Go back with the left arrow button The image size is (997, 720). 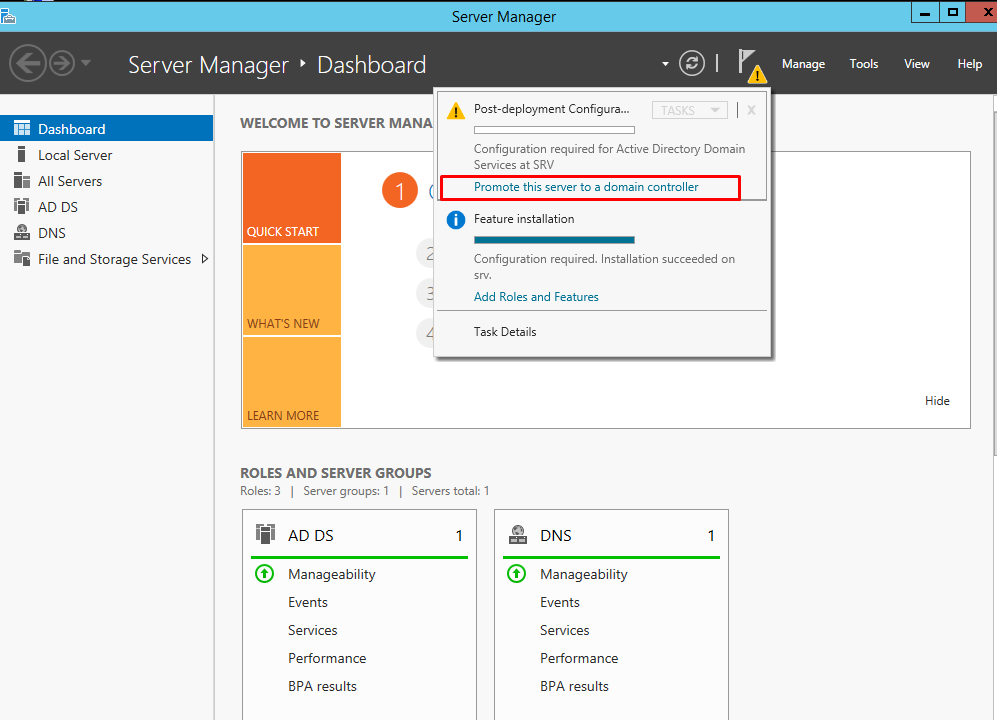click(28, 63)
